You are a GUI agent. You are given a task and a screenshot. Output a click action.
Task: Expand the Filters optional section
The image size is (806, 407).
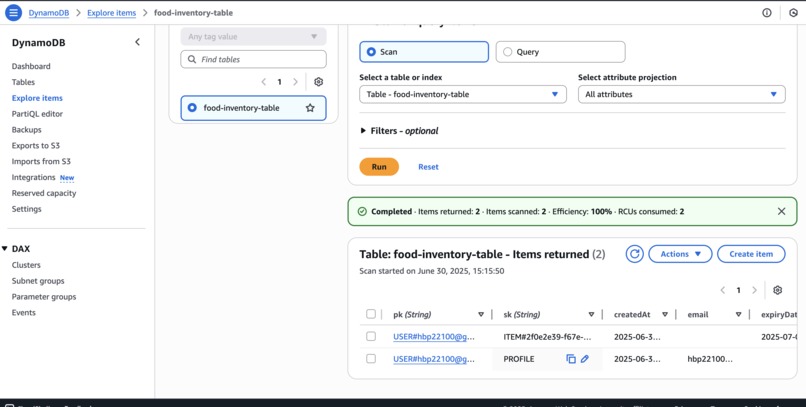(399, 131)
